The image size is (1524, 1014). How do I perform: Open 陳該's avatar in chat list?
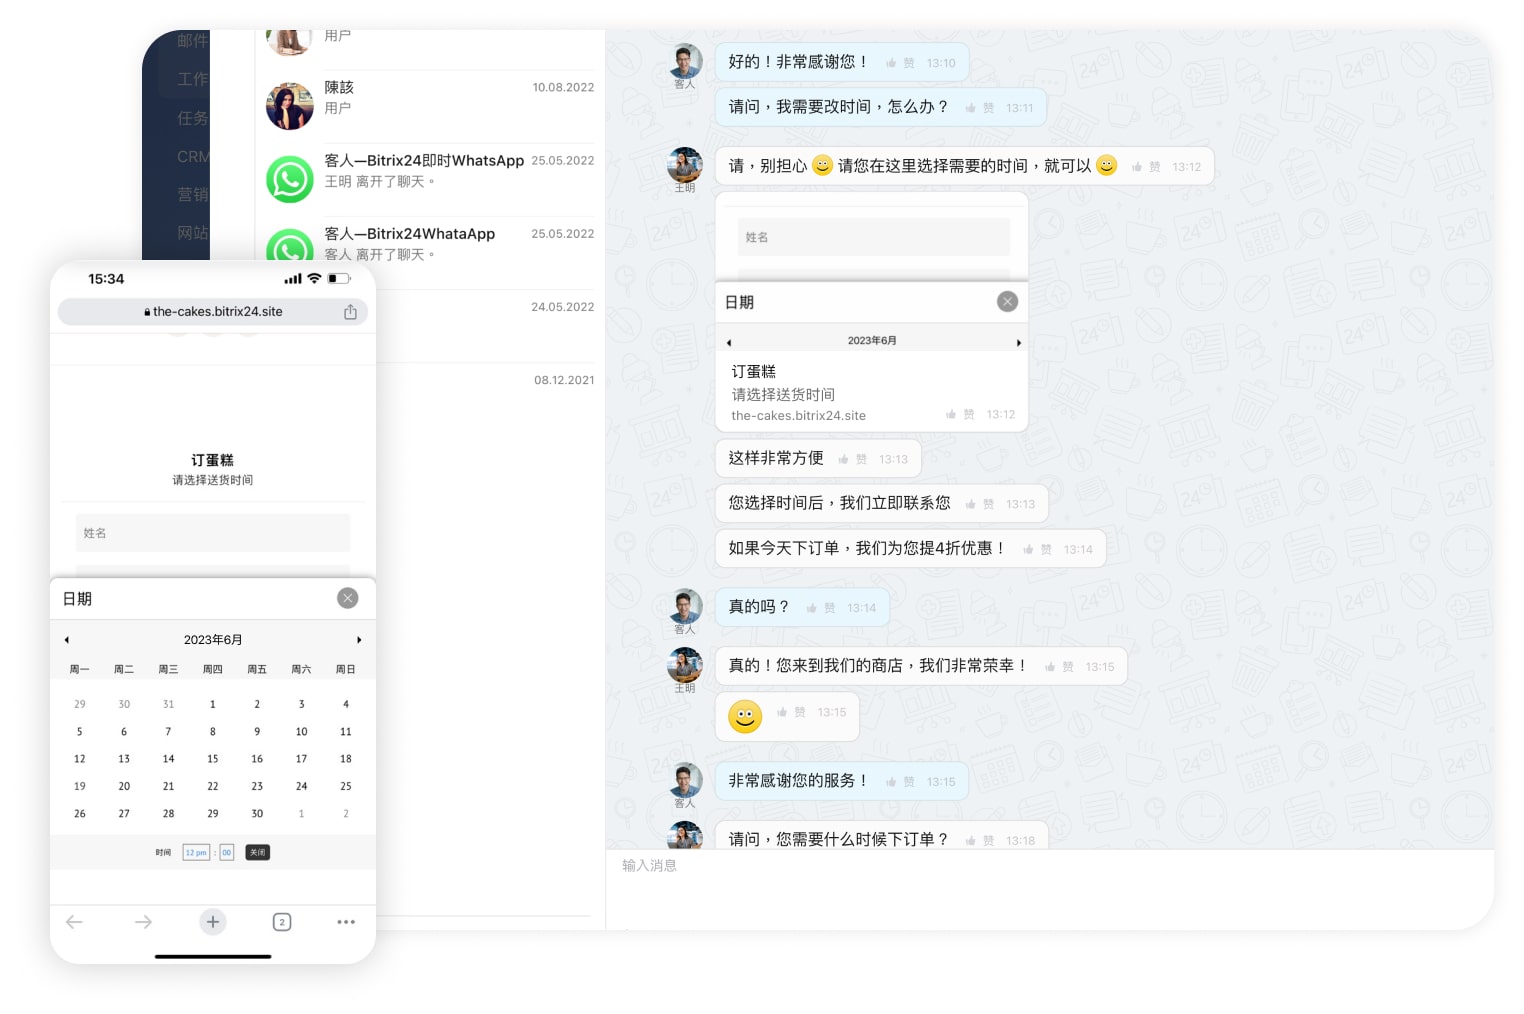(x=290, y=106)
